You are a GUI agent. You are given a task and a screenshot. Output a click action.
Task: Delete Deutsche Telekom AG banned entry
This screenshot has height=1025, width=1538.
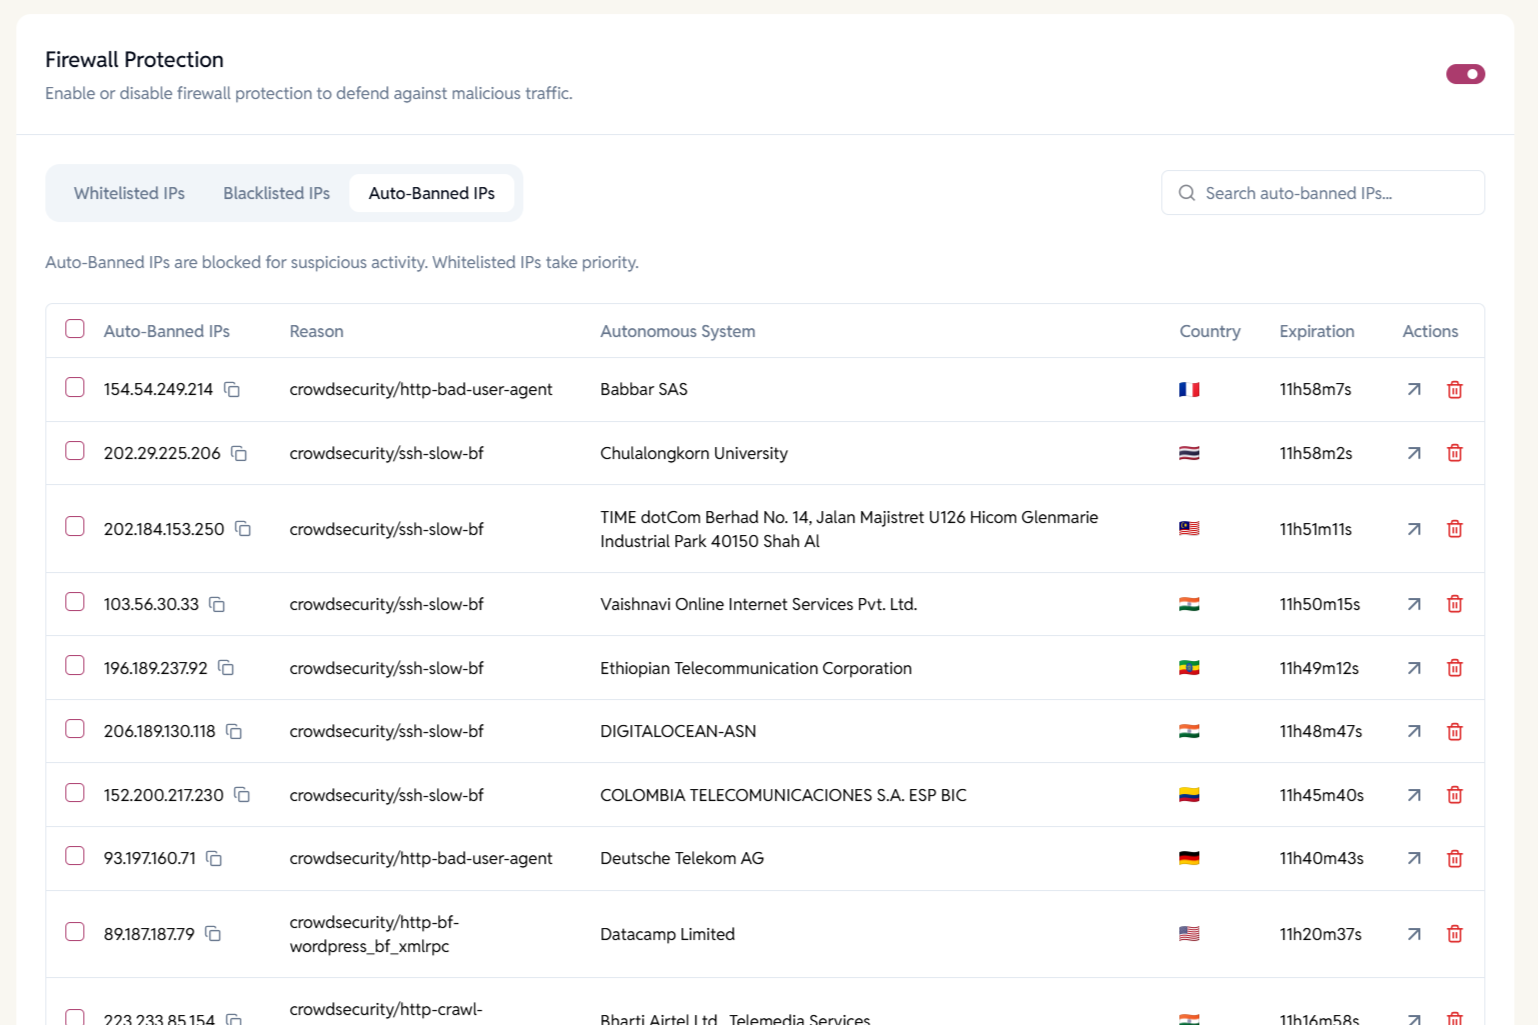(x=1454, y=858)
